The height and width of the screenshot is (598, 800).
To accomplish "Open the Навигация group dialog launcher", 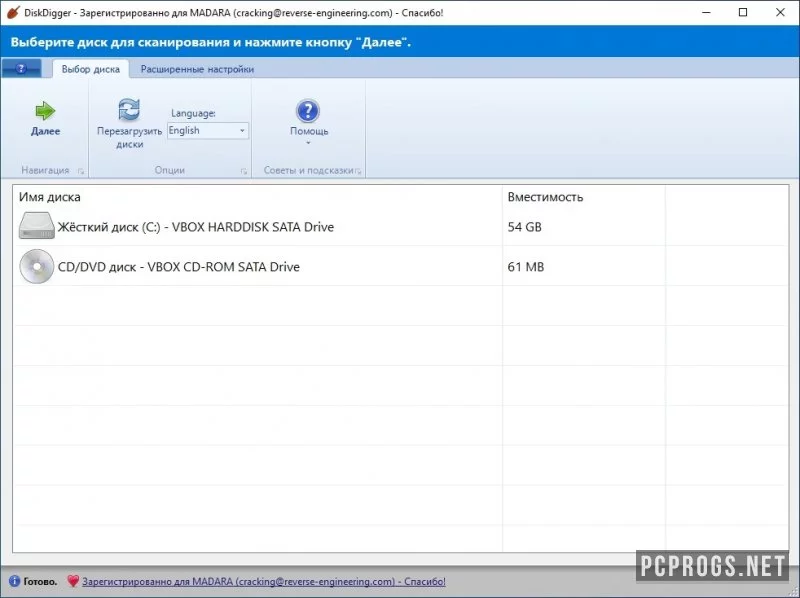I will [81, 171].
